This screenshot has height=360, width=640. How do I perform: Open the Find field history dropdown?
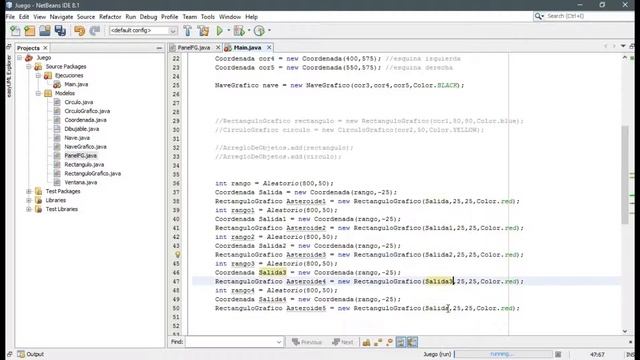coord(279,342)
